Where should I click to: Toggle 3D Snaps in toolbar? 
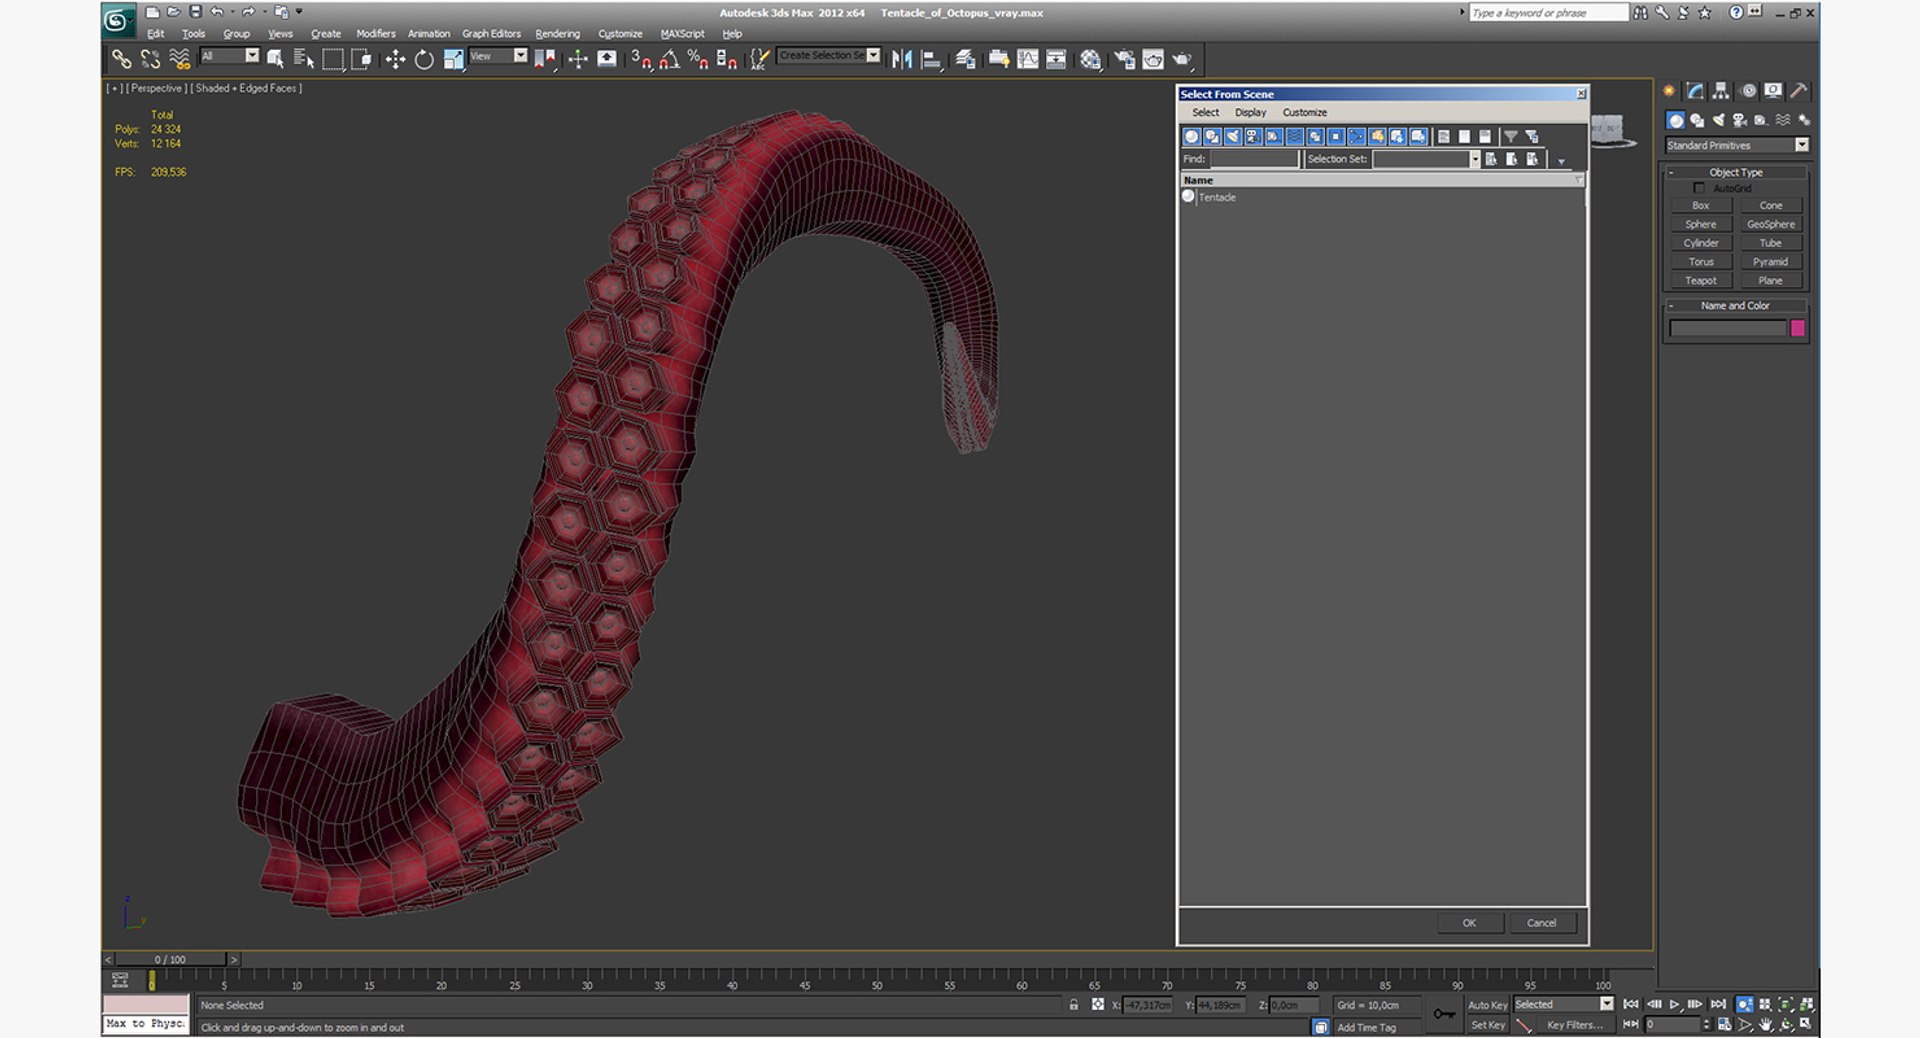click(x=641, y=60)
